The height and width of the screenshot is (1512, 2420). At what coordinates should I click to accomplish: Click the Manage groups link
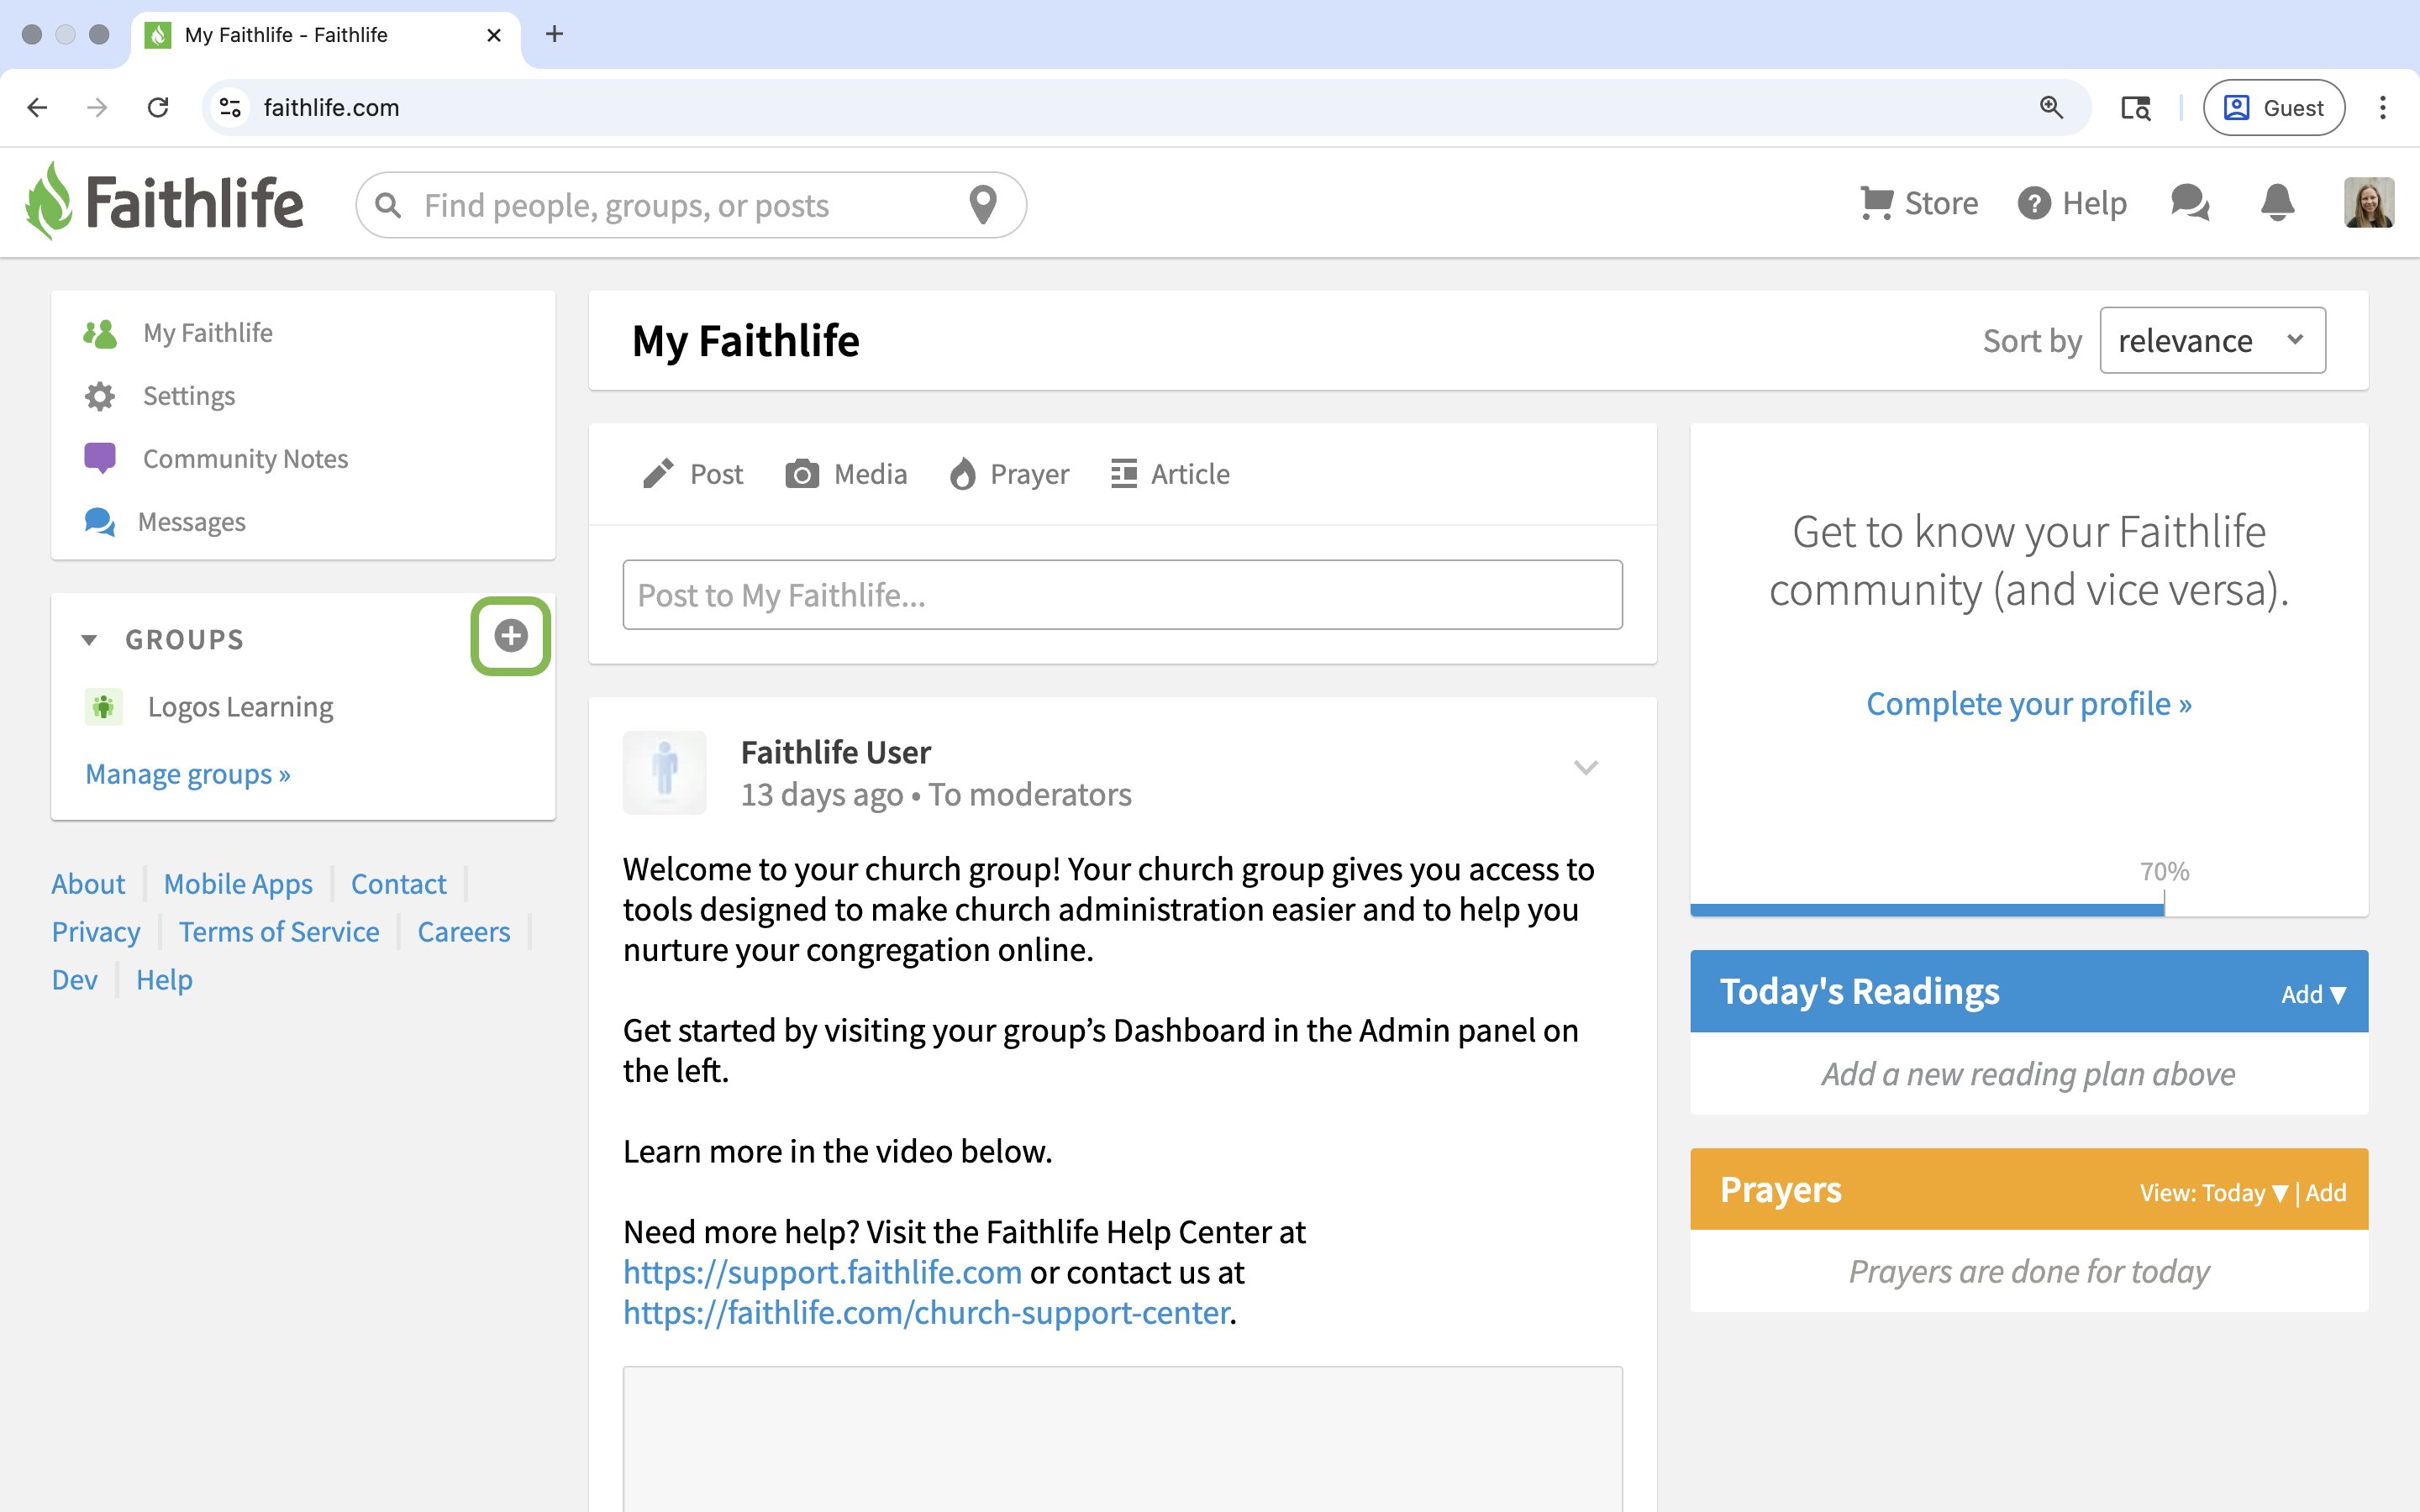tap(188, 774)
